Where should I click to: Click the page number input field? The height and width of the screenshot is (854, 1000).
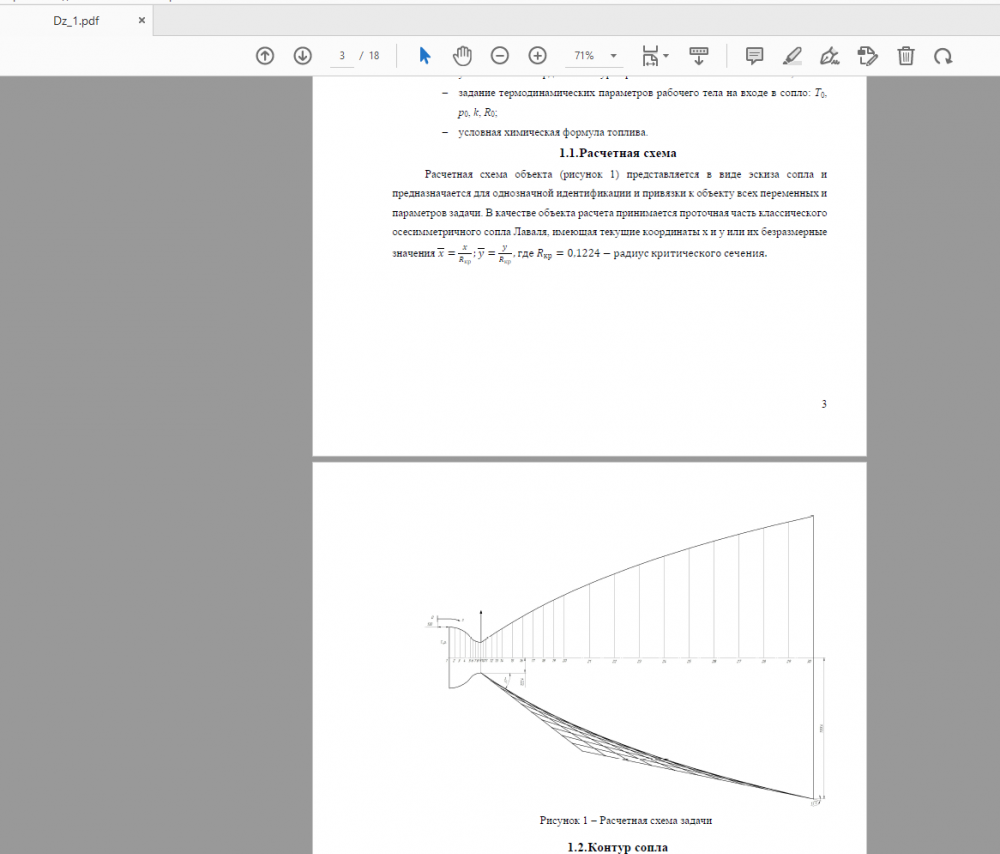click(342, 56)
